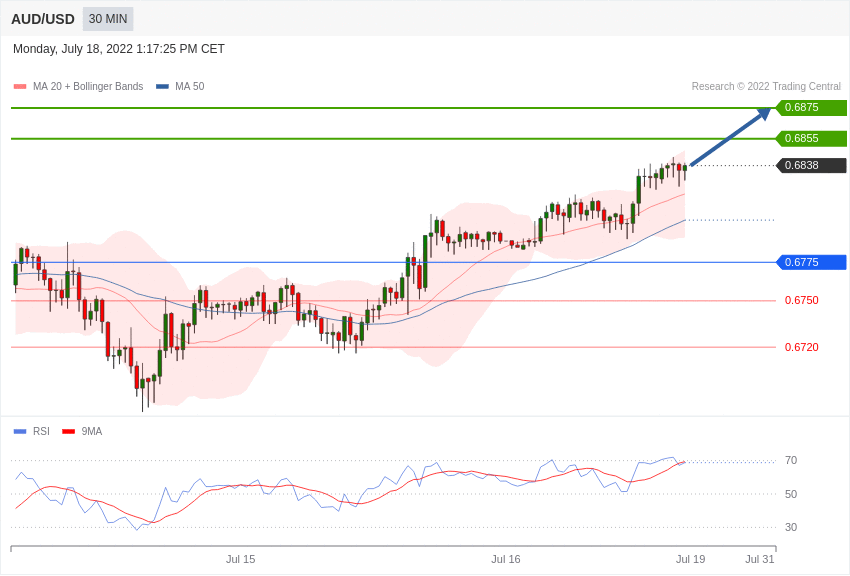
Task: Click the 0.6875 resistance price tag
Action: [811, 107]
